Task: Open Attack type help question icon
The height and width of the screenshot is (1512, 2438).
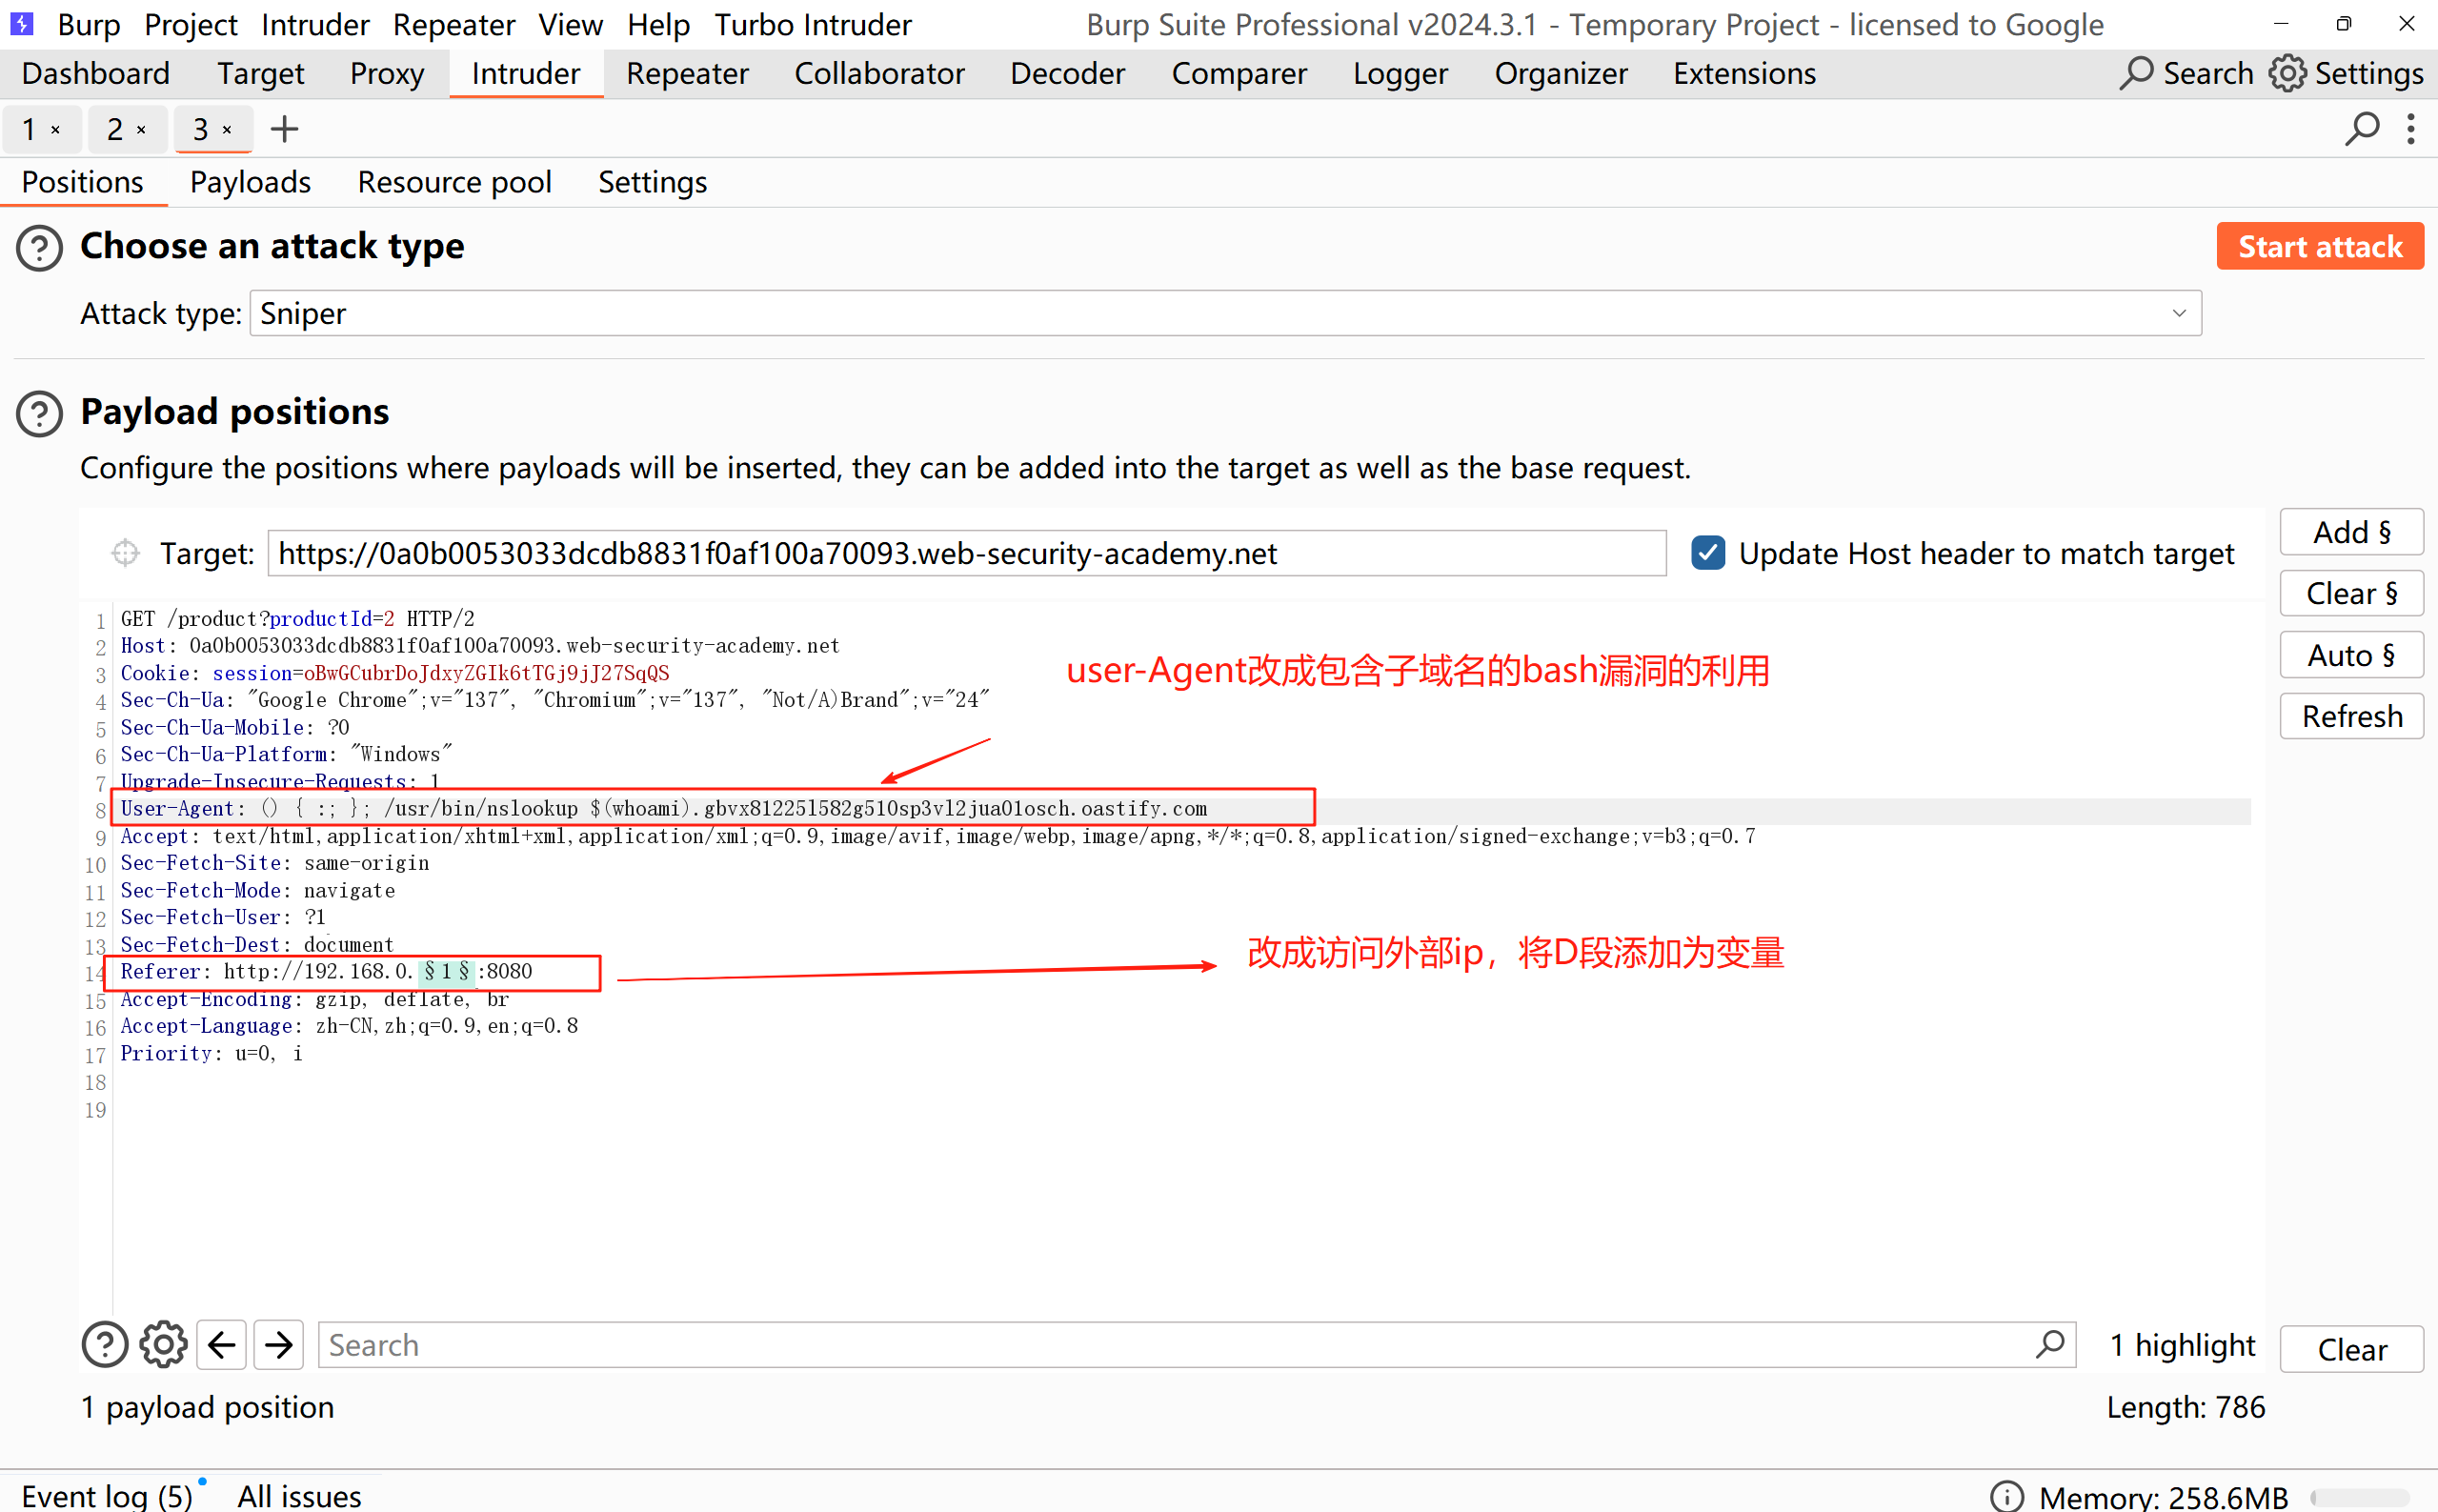Action: pos(40,247)
